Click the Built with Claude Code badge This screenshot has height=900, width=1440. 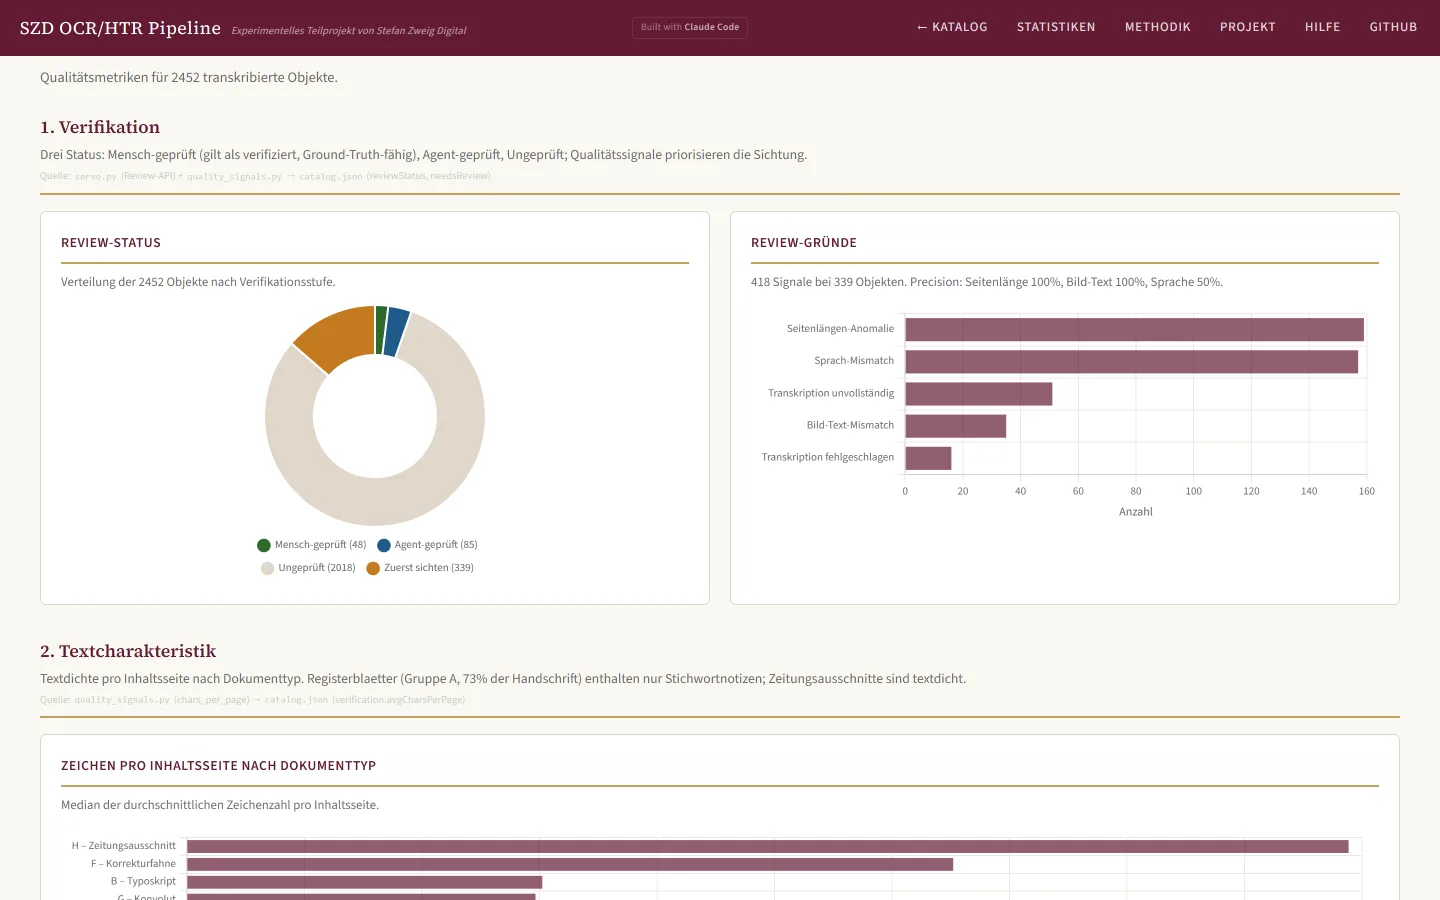click(690, 27)
